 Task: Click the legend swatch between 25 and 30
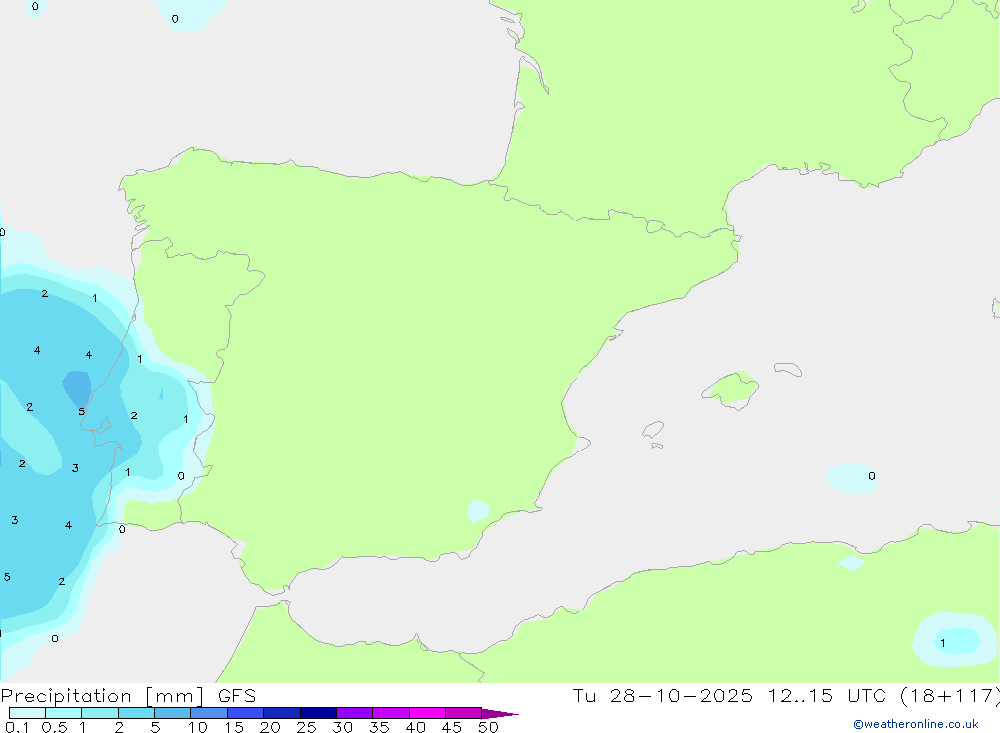tap(318, 713)
